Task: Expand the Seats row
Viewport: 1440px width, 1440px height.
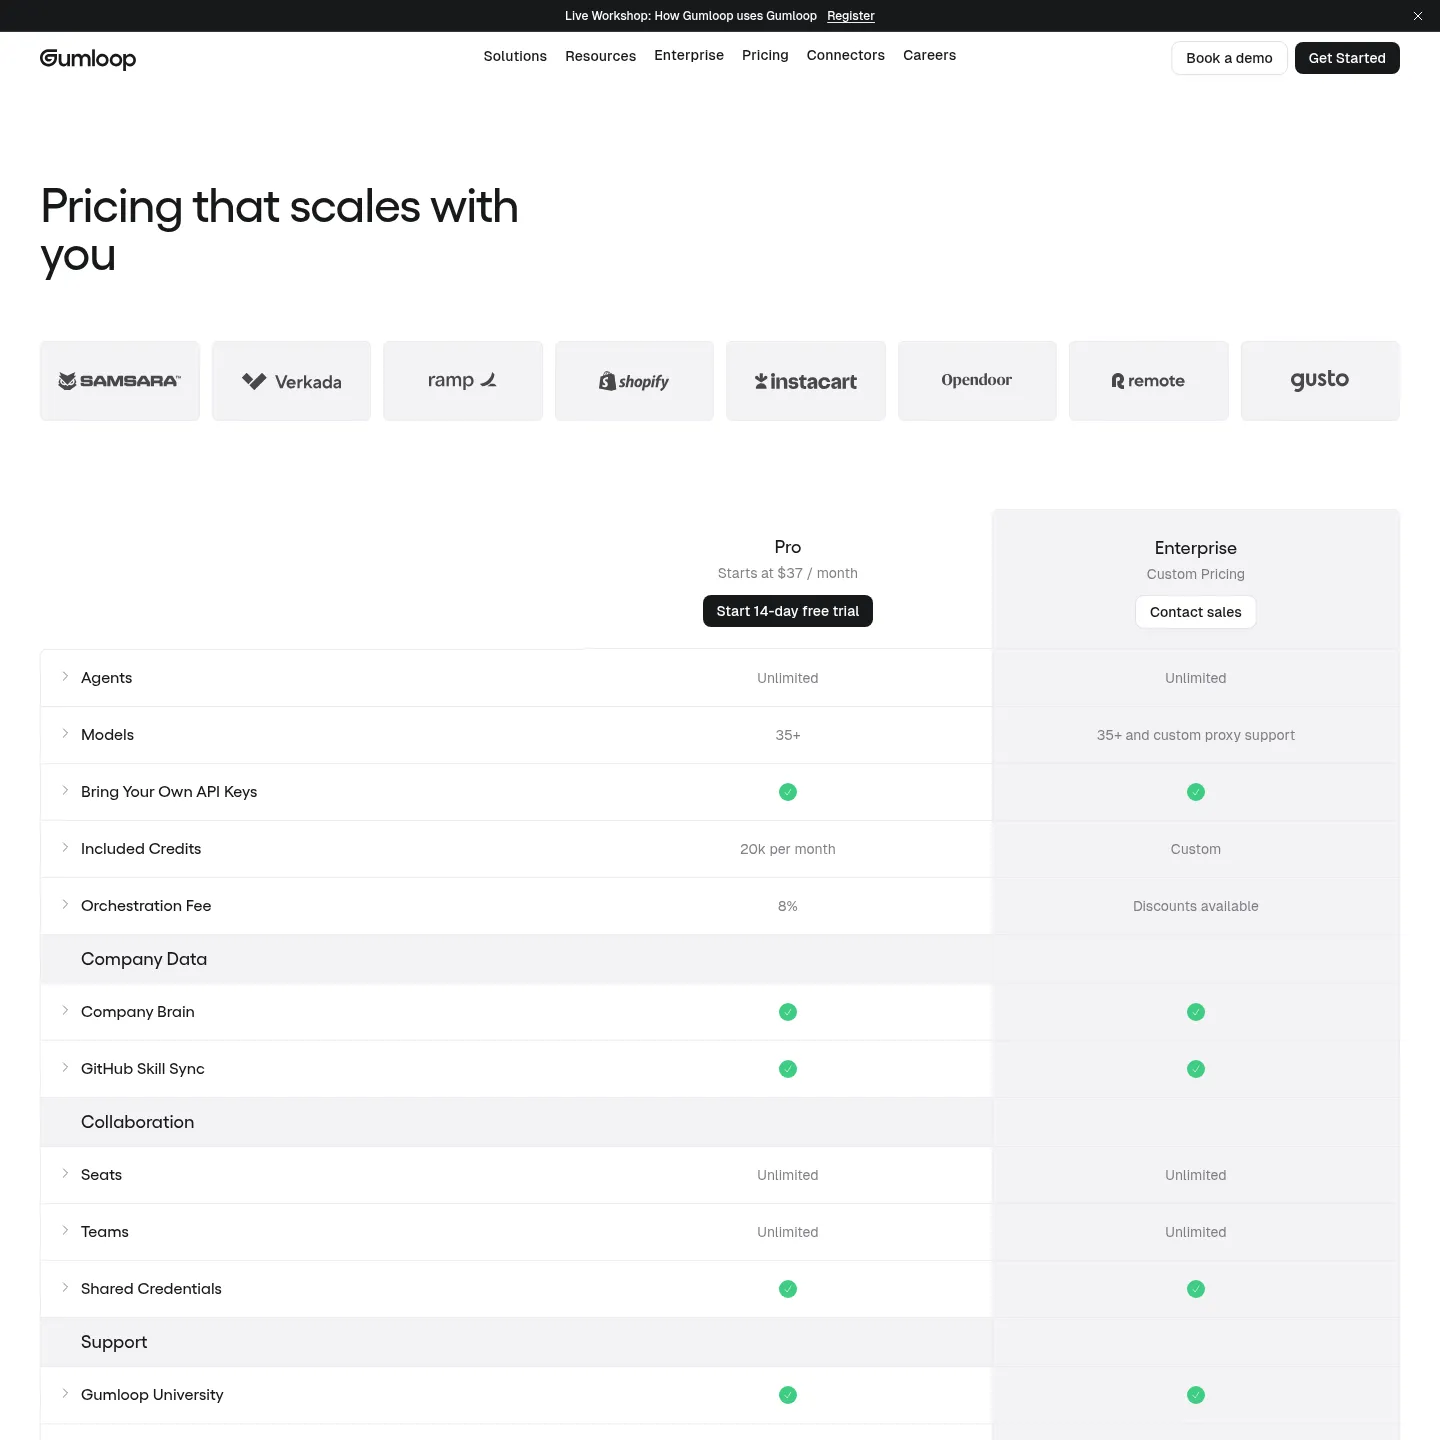Action: point(65,1174)
